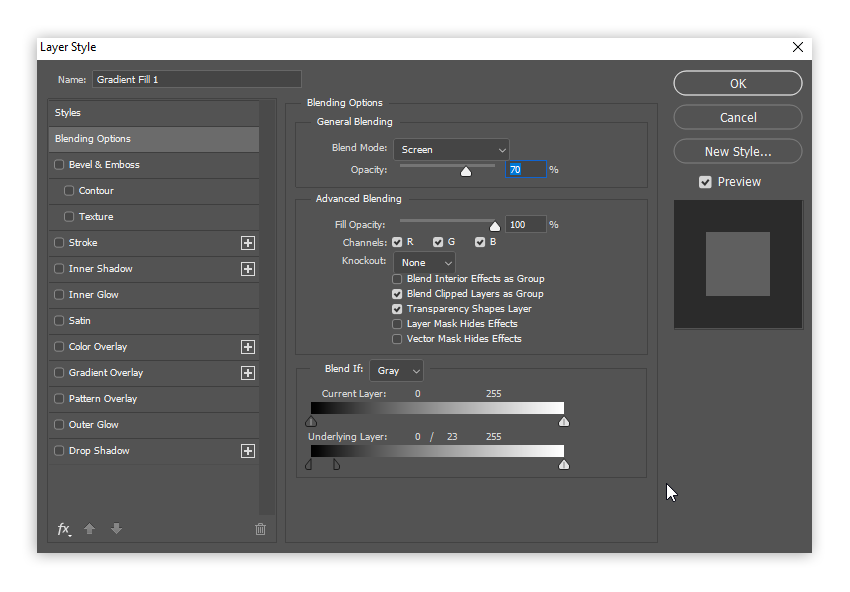The width and height of the screenshot is (850, 592).
Task: Open the fx effects menu icon
Action: coord(64,529)
